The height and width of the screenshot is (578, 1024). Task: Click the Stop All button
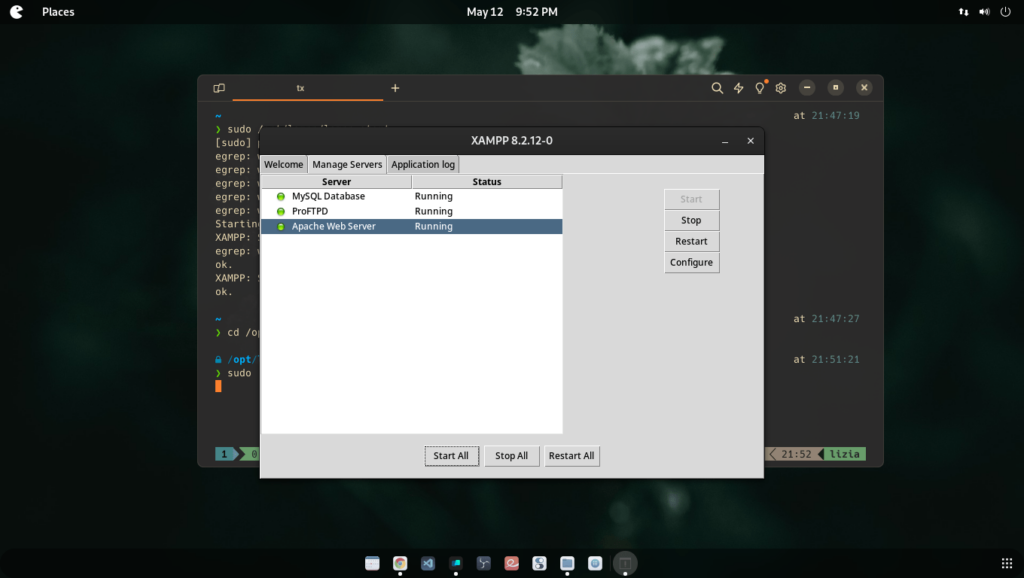point(512,456)
